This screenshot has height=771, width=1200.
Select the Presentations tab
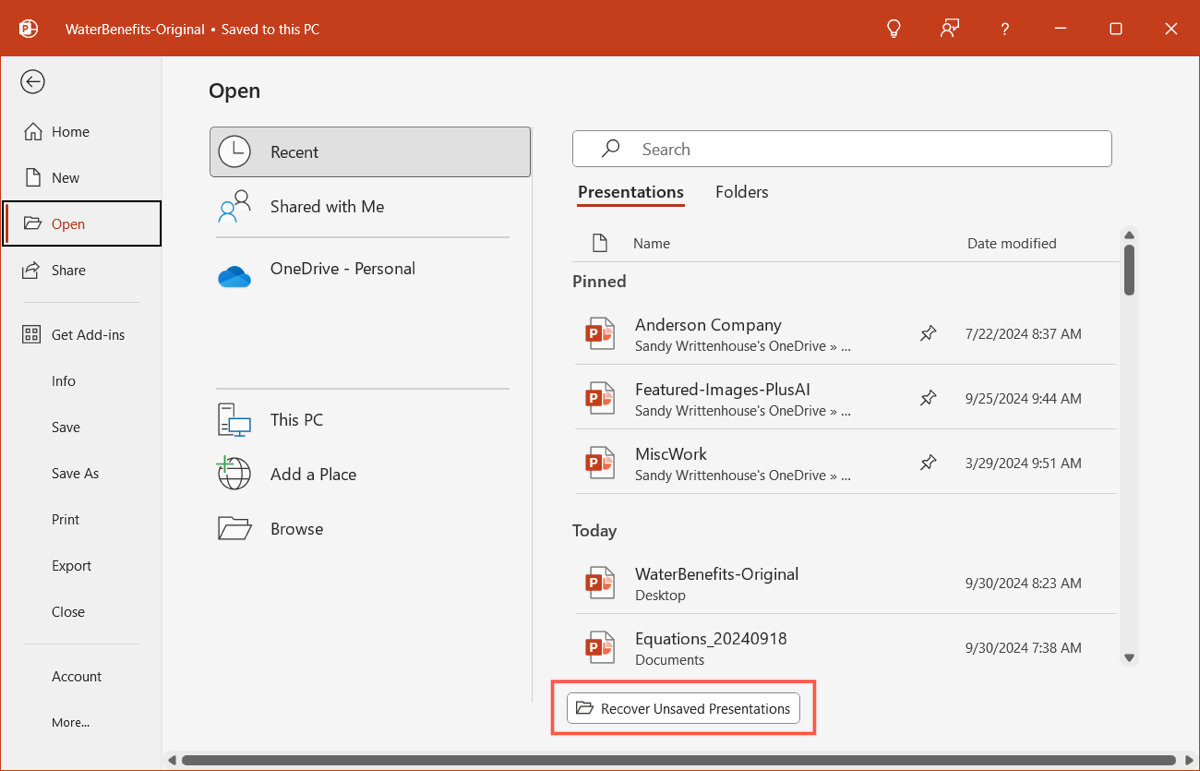[630, 192]
